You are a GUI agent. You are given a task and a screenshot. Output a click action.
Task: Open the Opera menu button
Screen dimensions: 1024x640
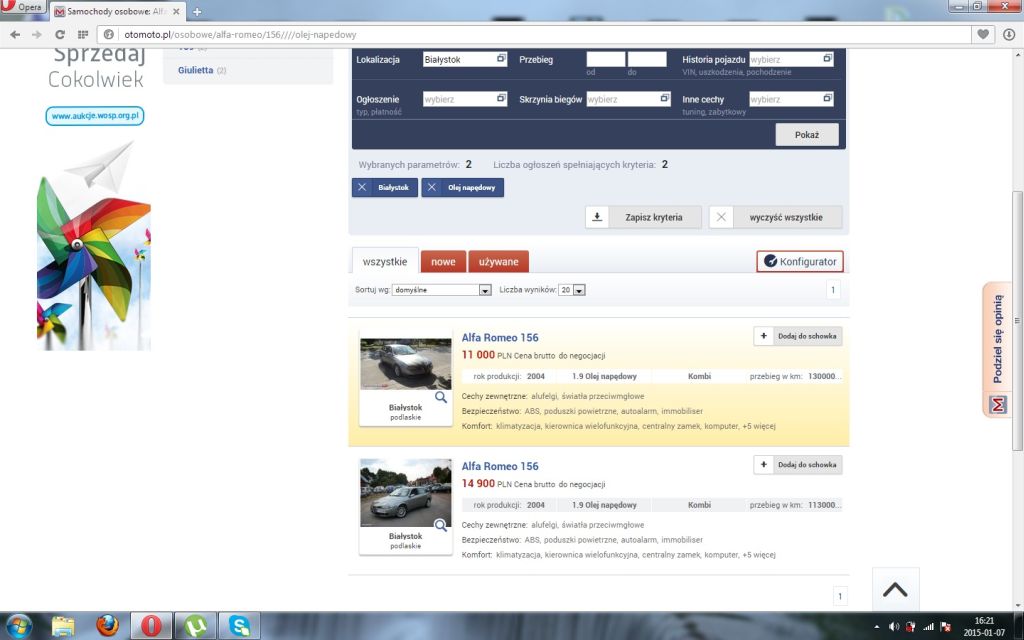click(x=22, y=7)
